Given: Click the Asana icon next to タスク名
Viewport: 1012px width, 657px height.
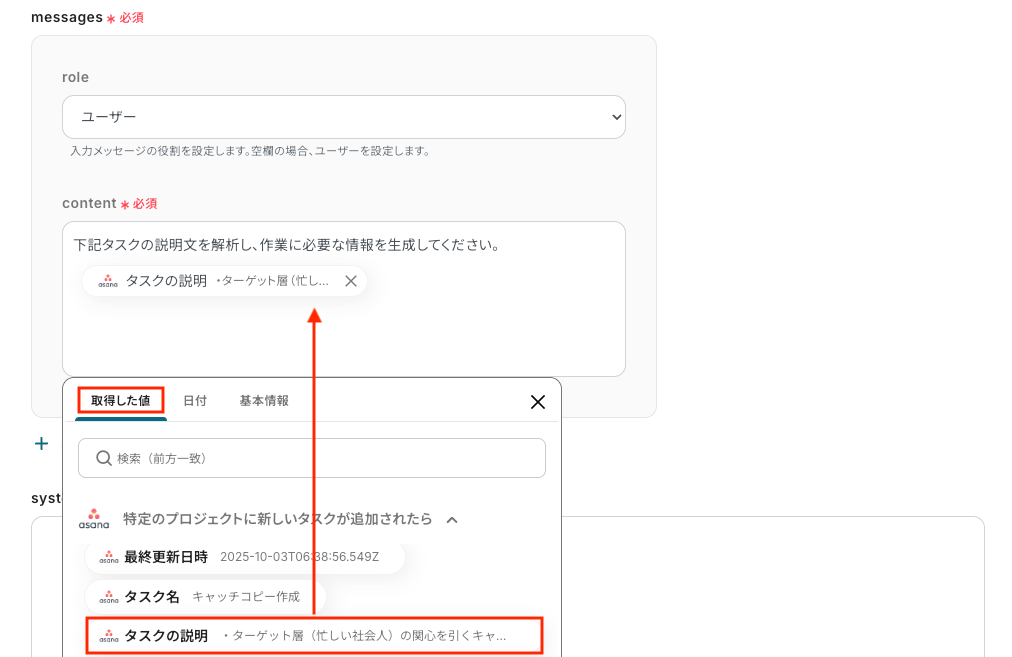Looking at the screenshot, I should [108, 596].
